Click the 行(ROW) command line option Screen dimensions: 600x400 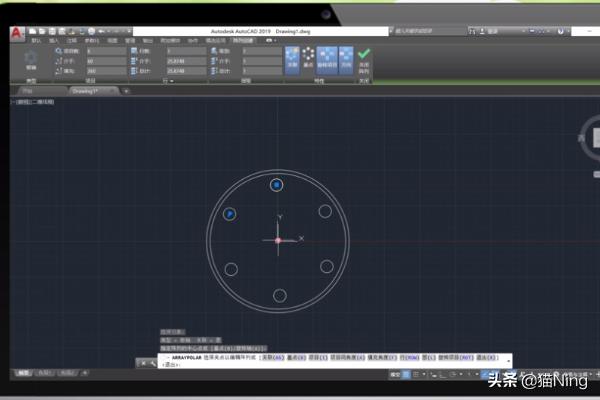pos(410,358)
